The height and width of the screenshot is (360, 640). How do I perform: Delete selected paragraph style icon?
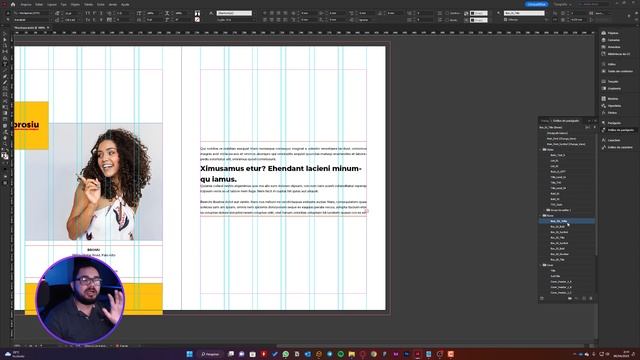[x=591, y=298]
